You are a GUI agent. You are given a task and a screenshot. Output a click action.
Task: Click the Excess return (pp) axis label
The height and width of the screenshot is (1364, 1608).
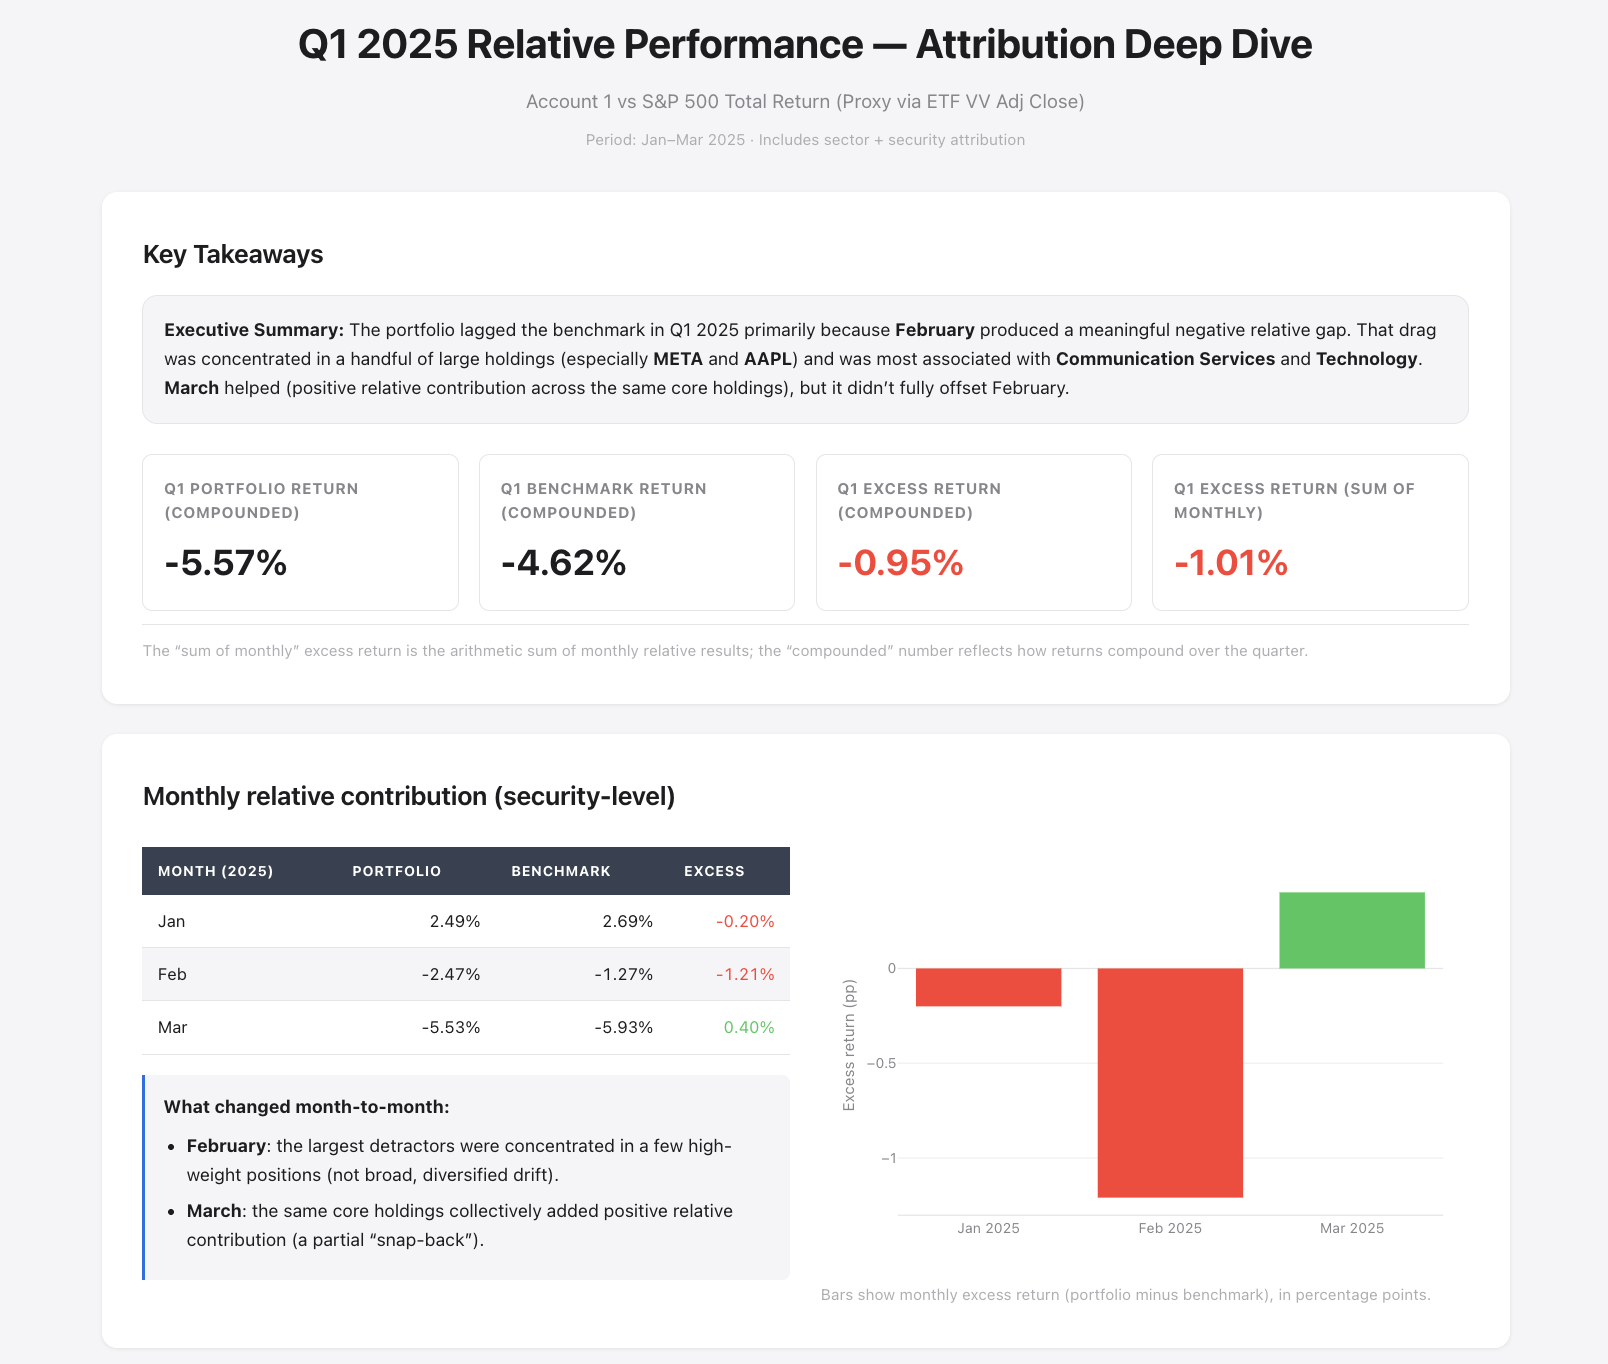(x=849, y=1045)
